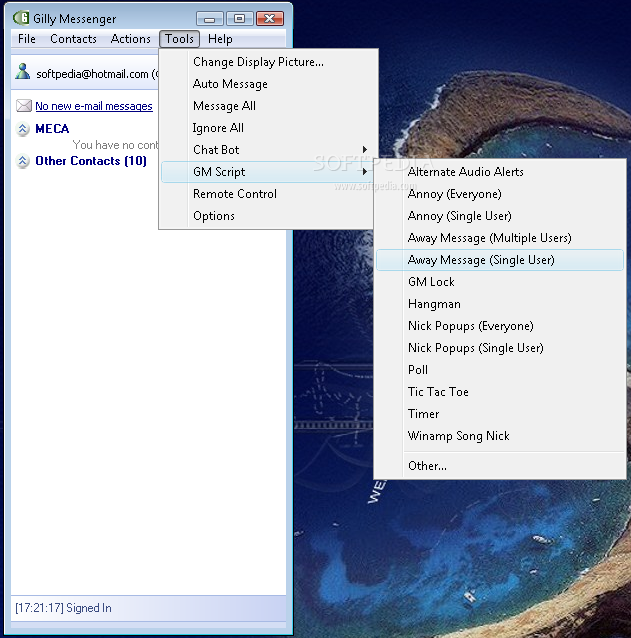631x638 pixels.
Task: Start the Tic Tac Toe script
Action: (x=500, y=391)
